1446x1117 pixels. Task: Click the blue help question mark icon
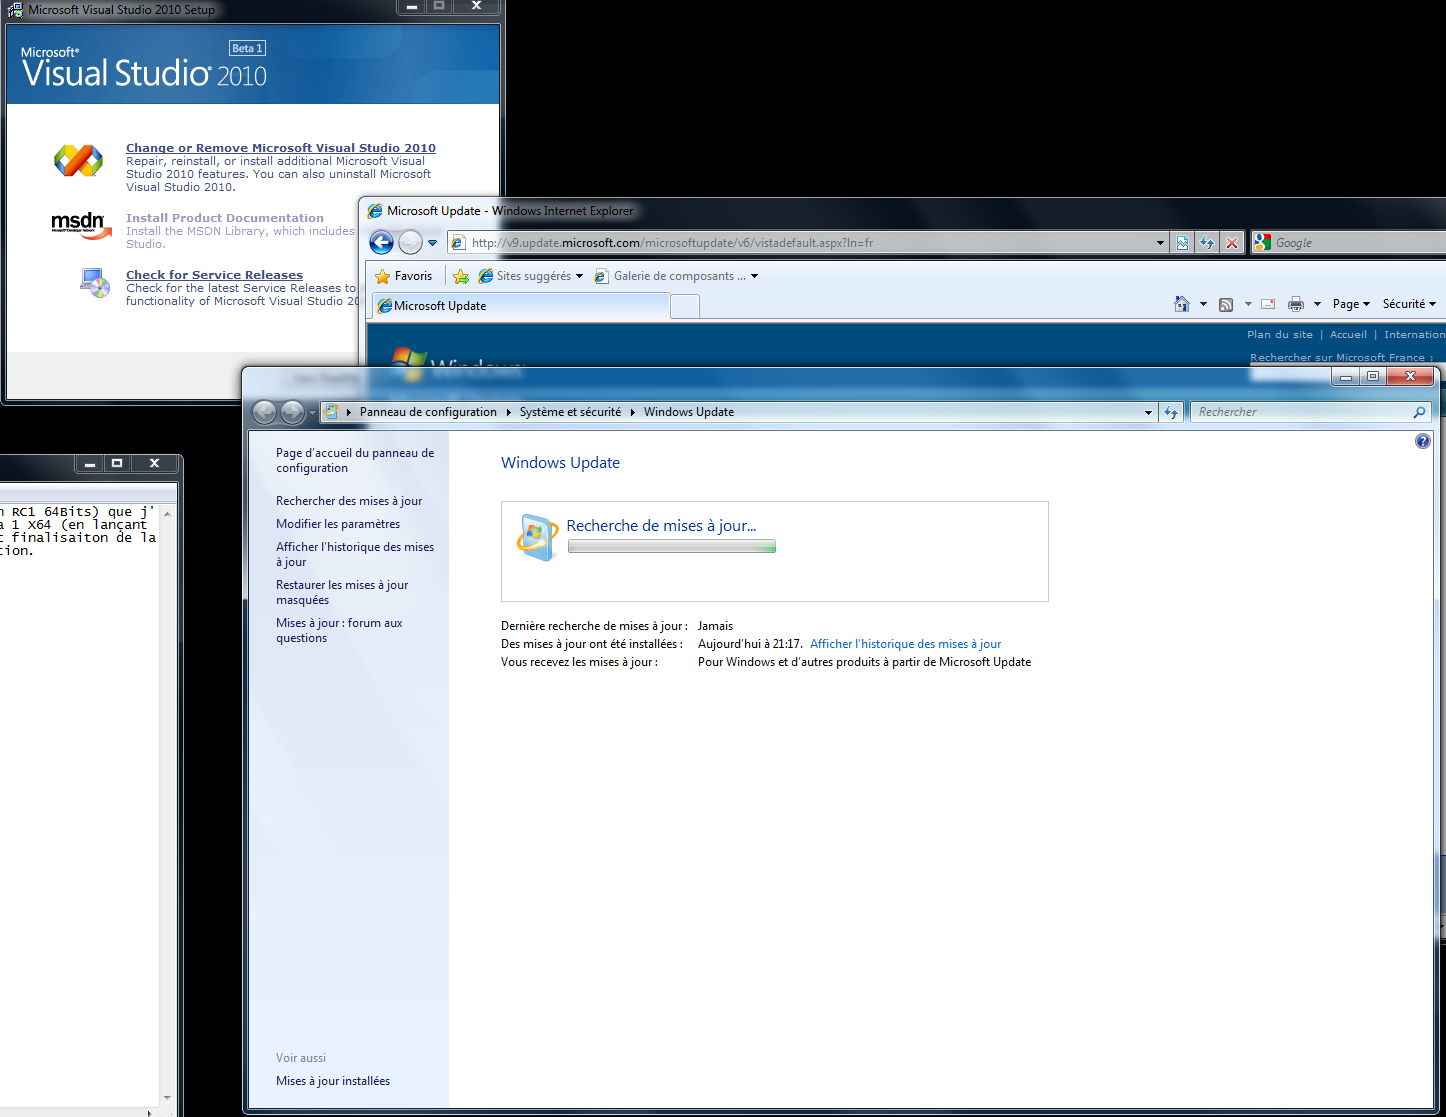coord(1423,441)
